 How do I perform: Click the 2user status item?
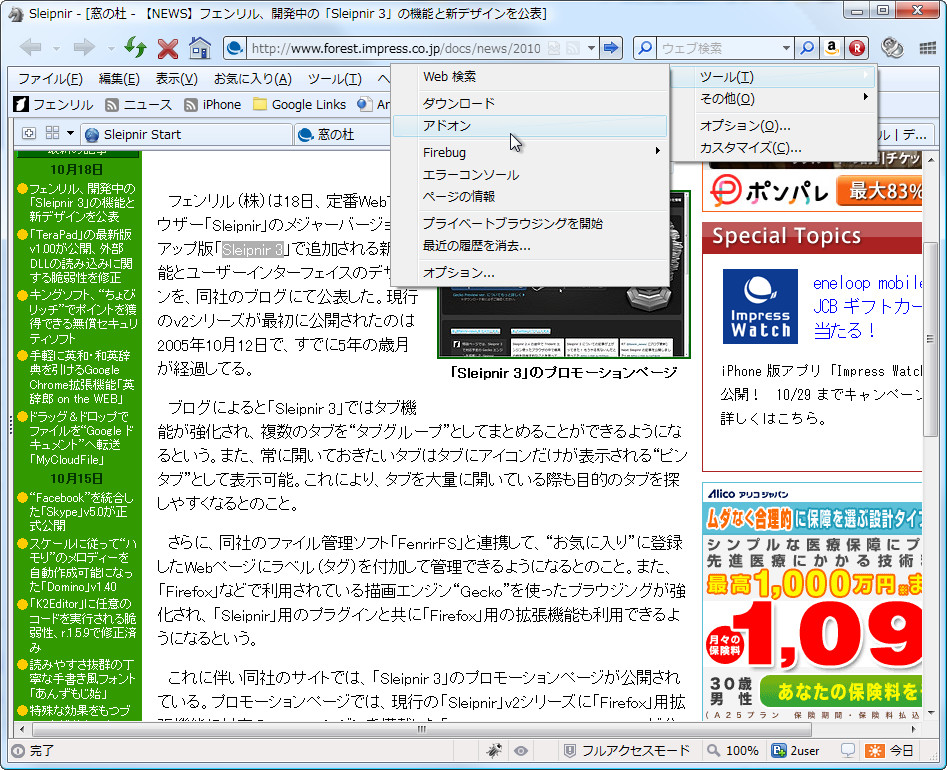(x=796, y=750)
